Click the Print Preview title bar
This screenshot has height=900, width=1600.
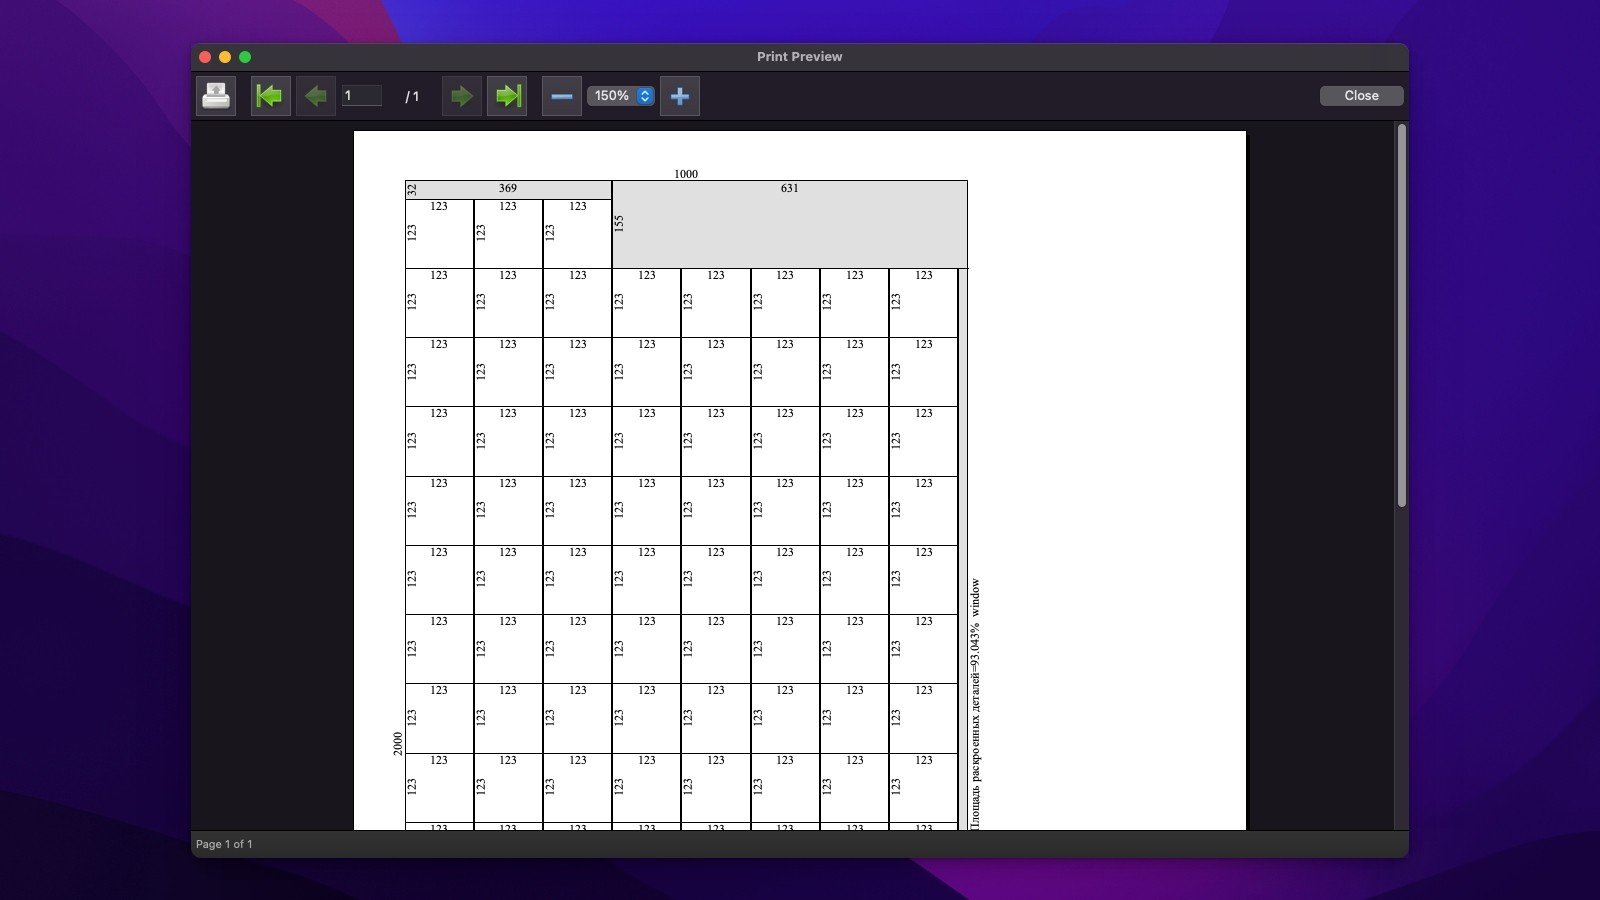pos(799,57)
